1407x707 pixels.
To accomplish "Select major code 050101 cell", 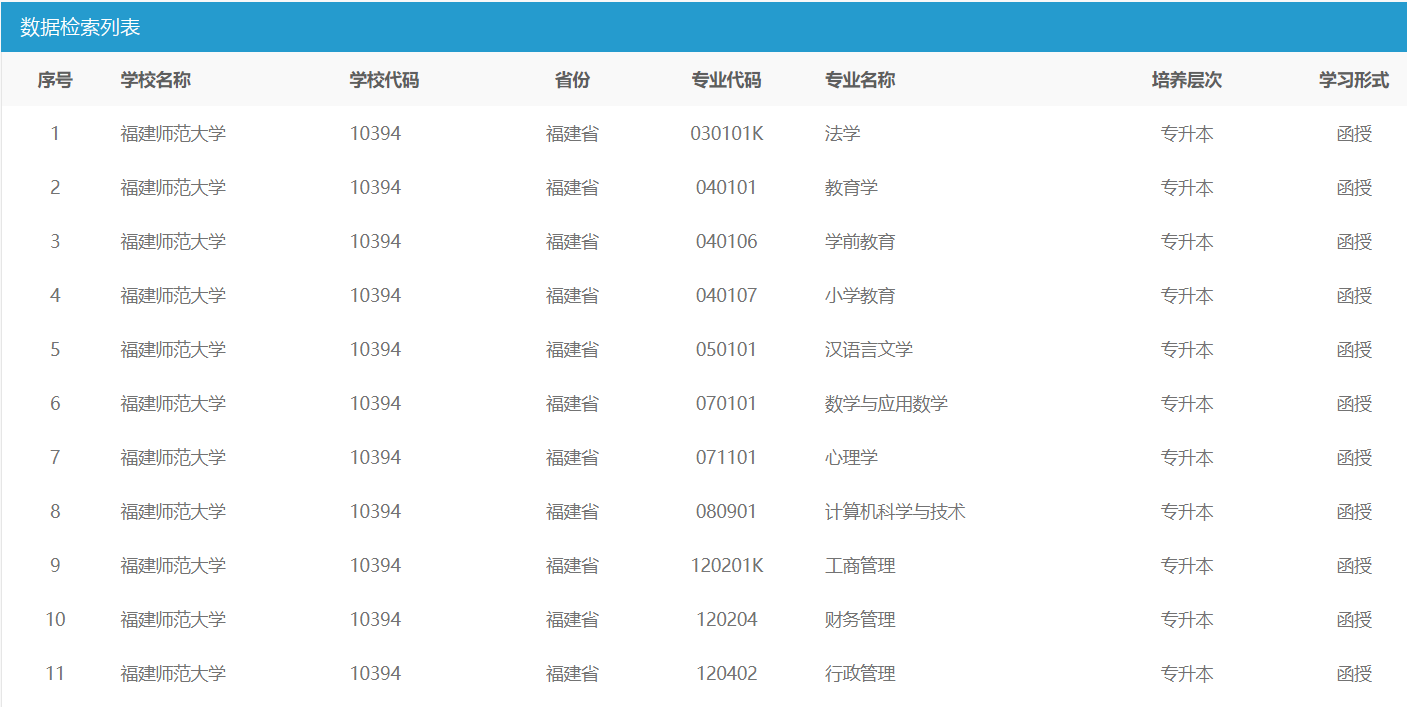I will point(727,350).
